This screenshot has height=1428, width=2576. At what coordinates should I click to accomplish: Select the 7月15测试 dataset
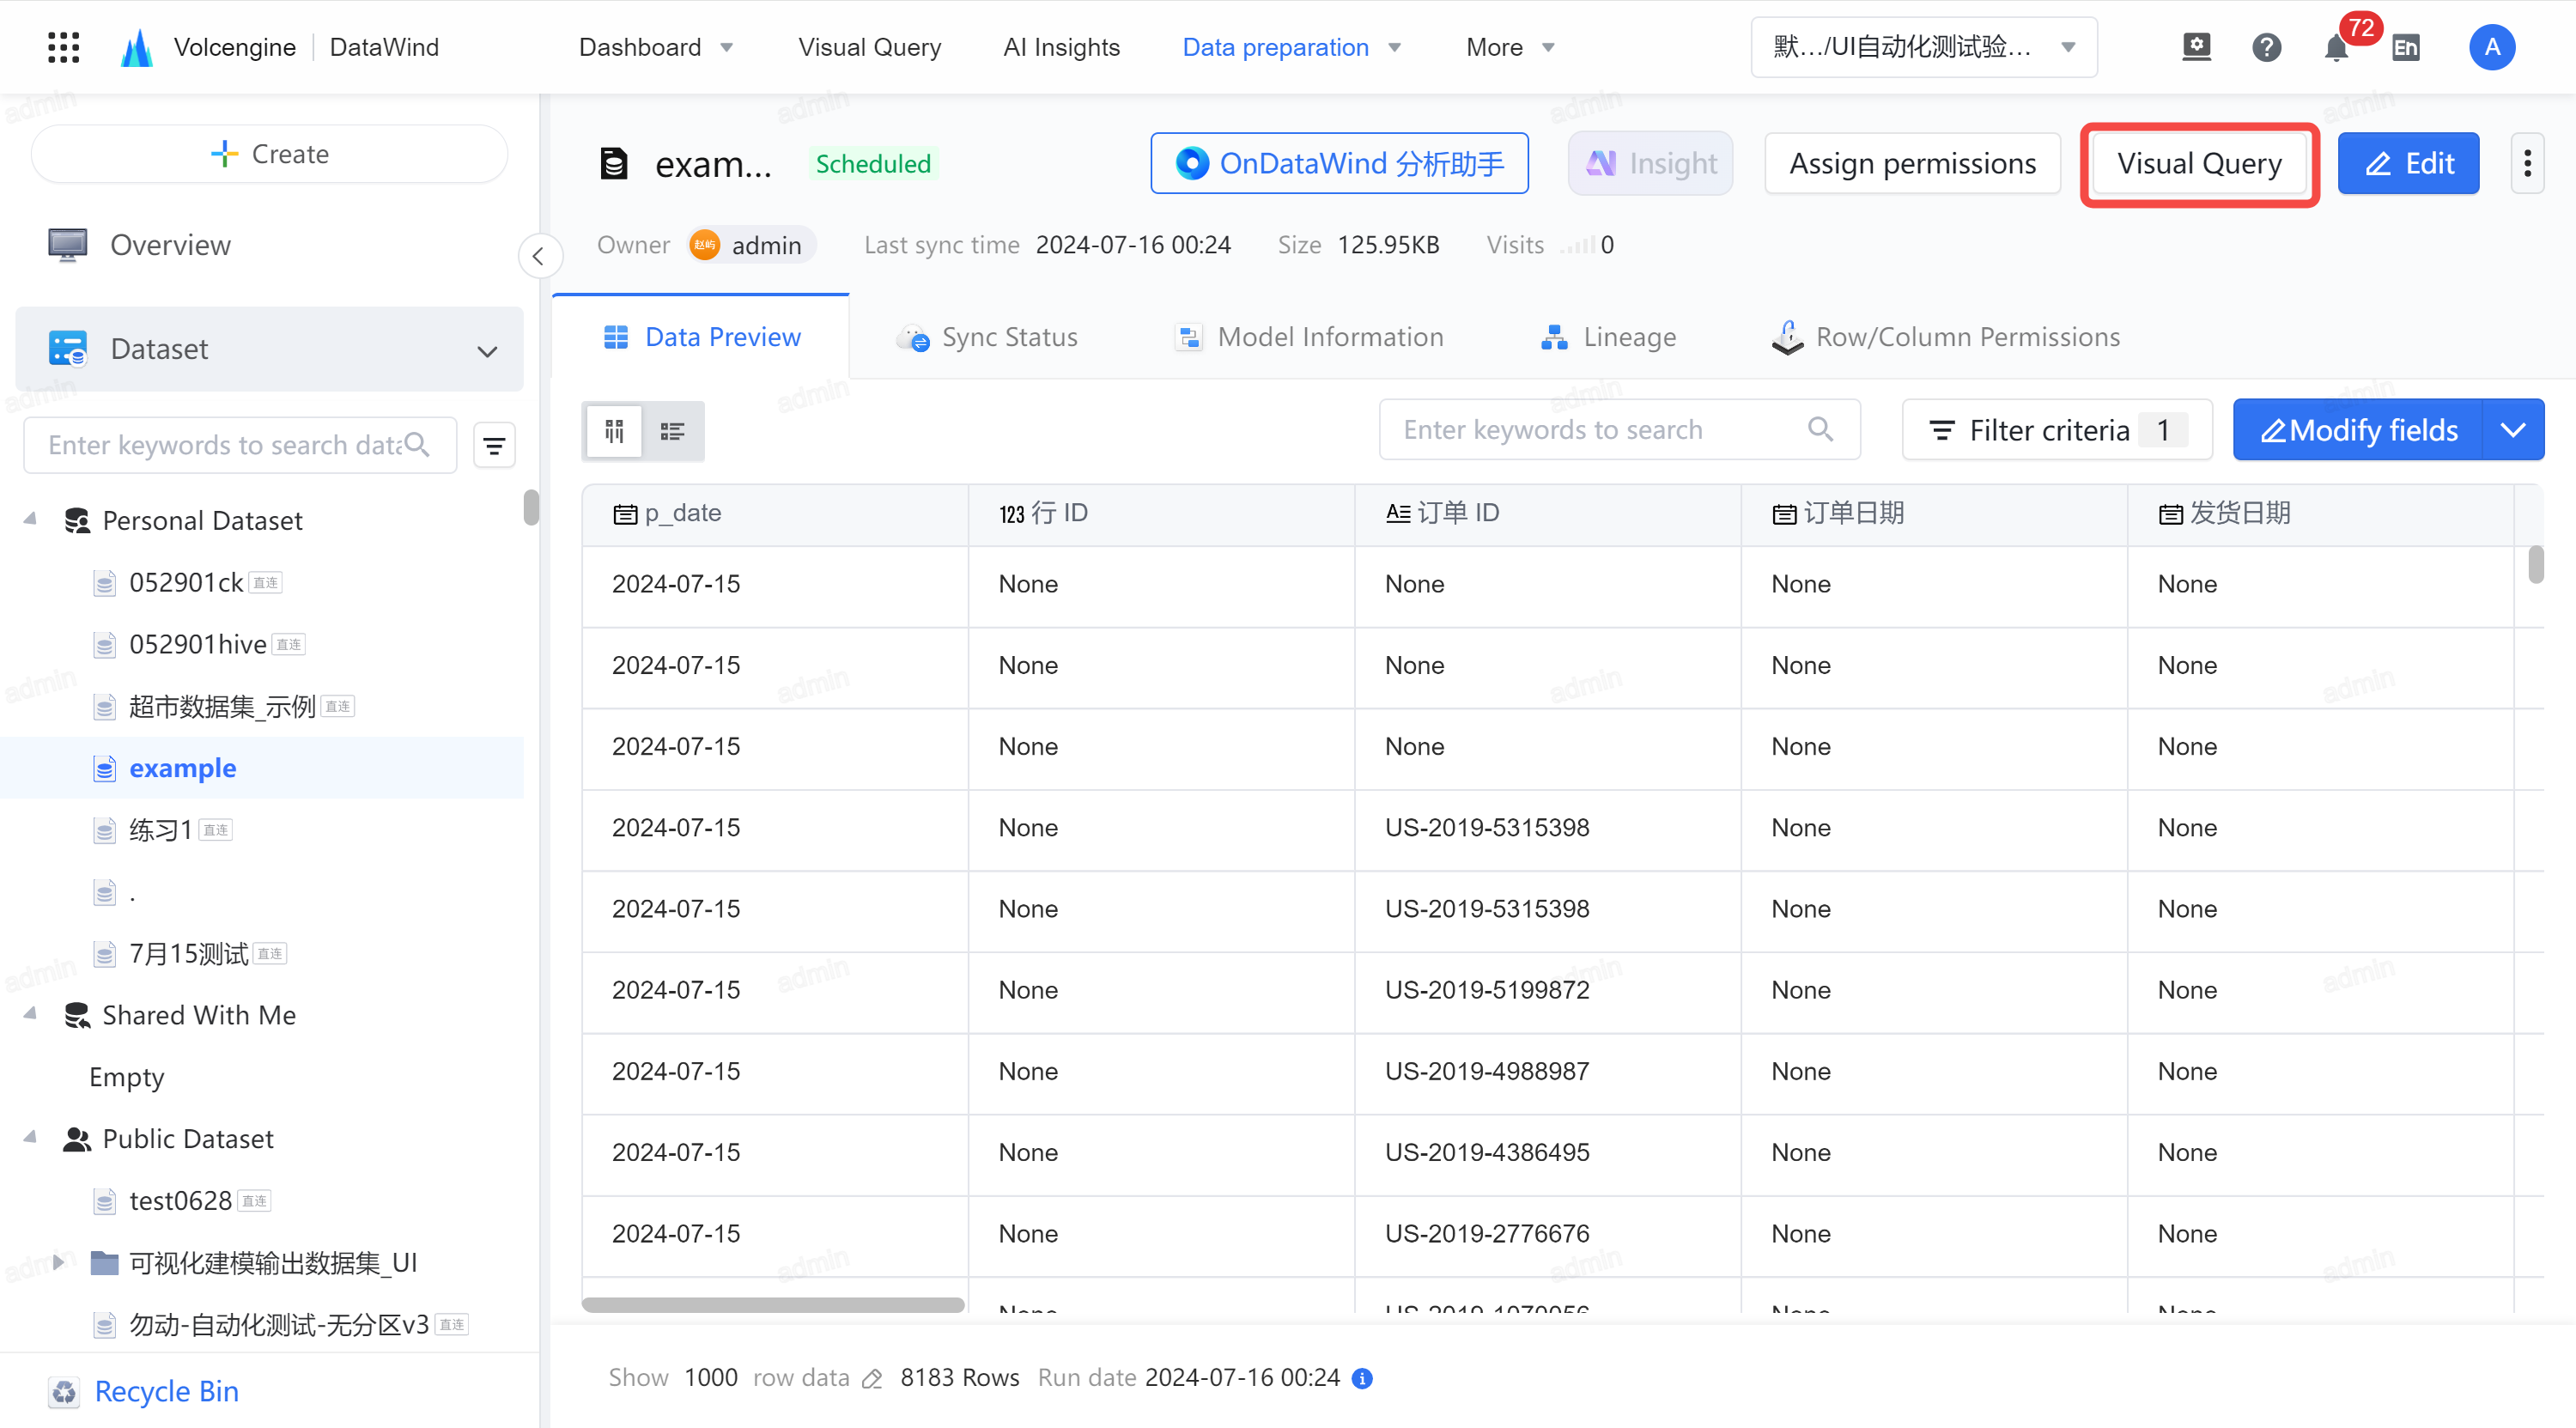click(x=188, y=953)
